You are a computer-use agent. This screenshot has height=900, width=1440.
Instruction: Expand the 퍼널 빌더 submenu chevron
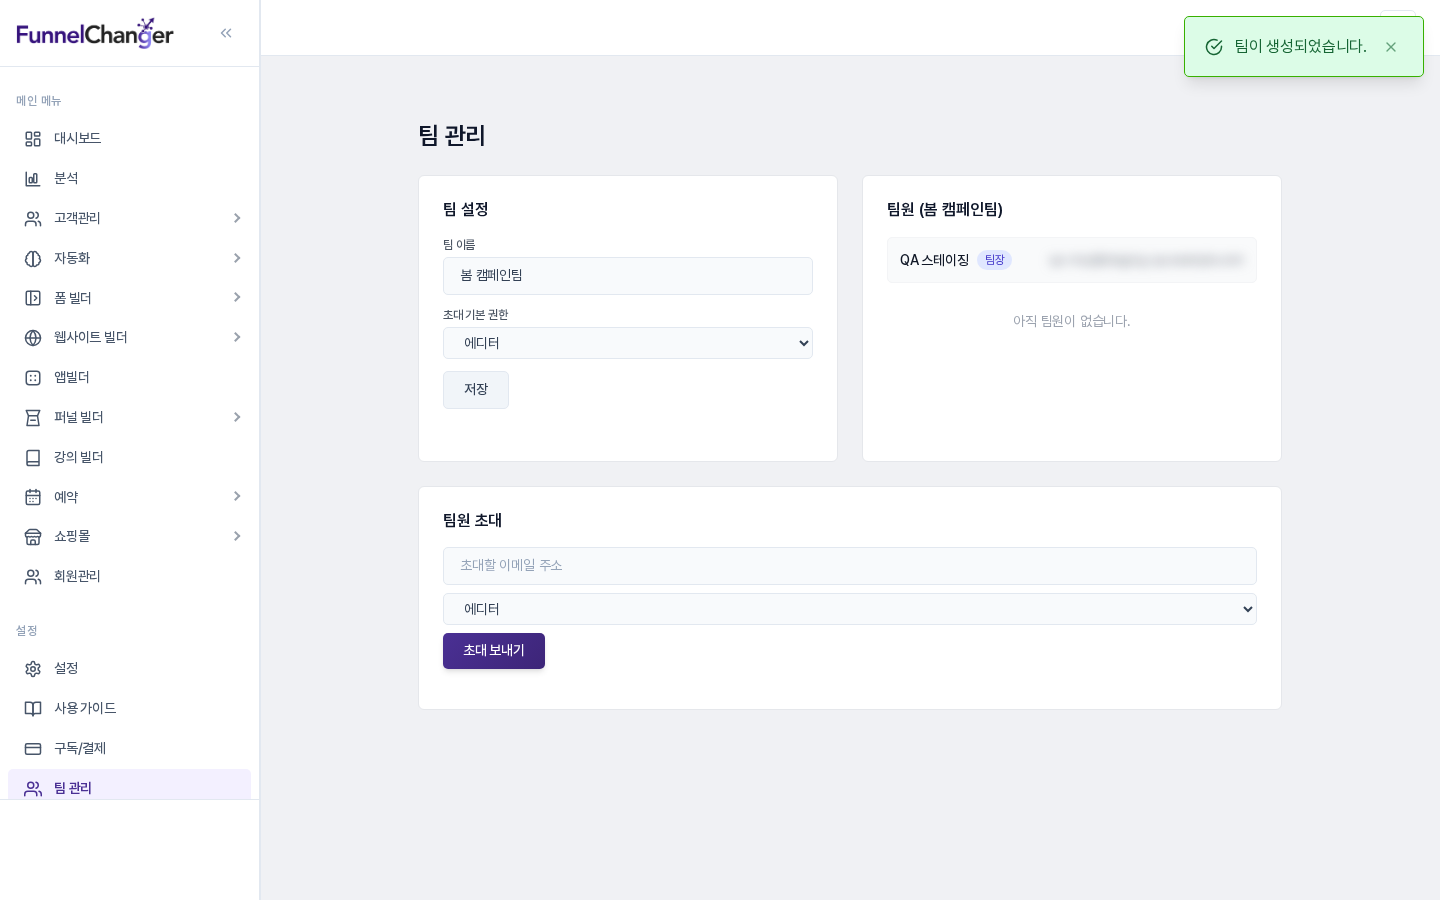[x=237, y=417]
